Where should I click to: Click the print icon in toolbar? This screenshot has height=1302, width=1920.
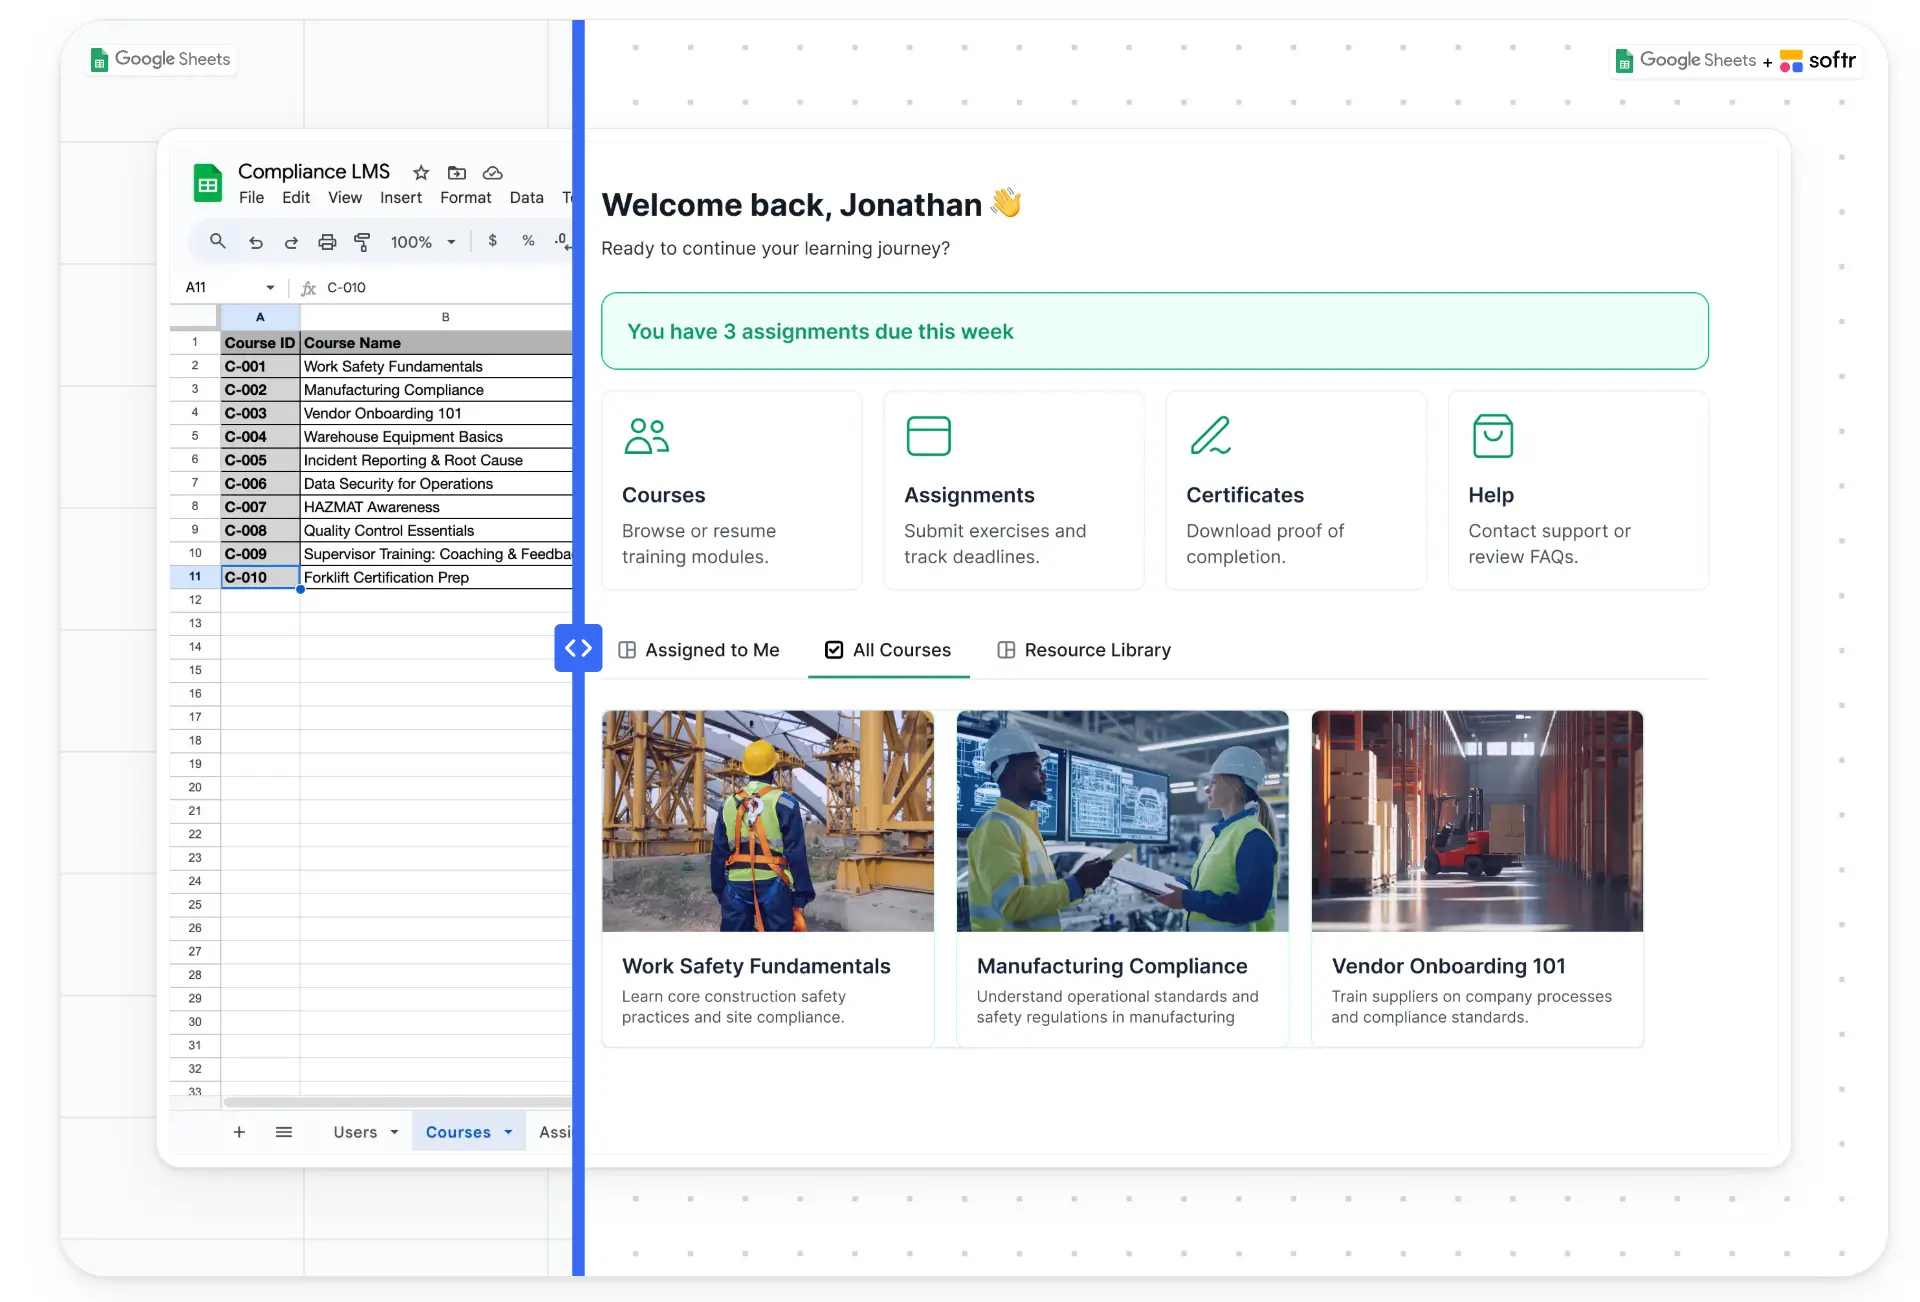[x=327, y=242]
